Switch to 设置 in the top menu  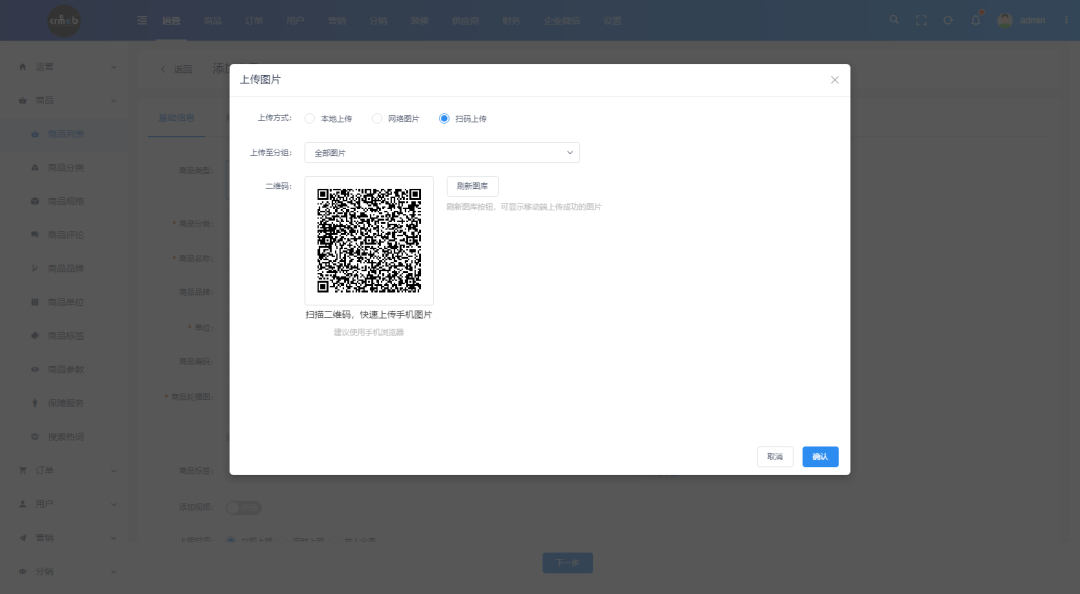(612, 19)
